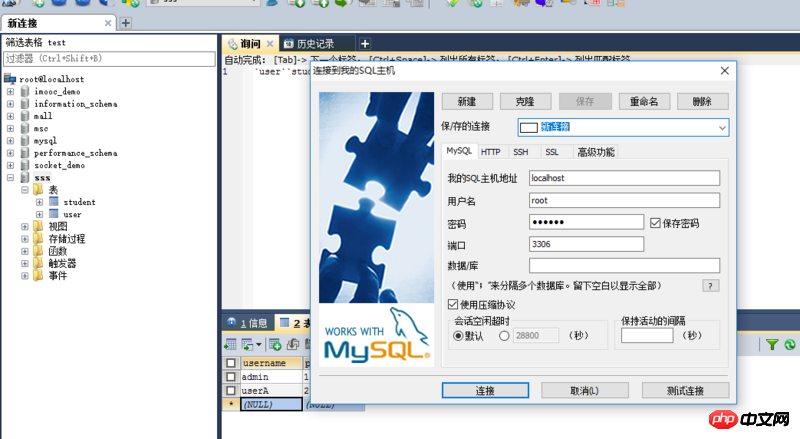This screenshot has height=439, width=800.
Task: Click the 克隆 button
Action: pyautogui.click(x=525, y=102)
